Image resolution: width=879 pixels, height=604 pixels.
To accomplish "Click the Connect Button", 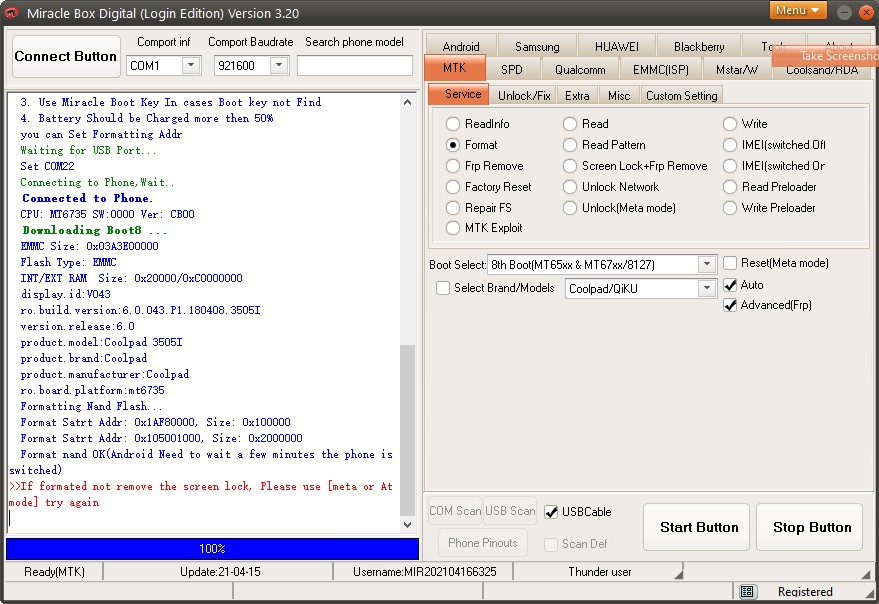I will click(66, 56).
